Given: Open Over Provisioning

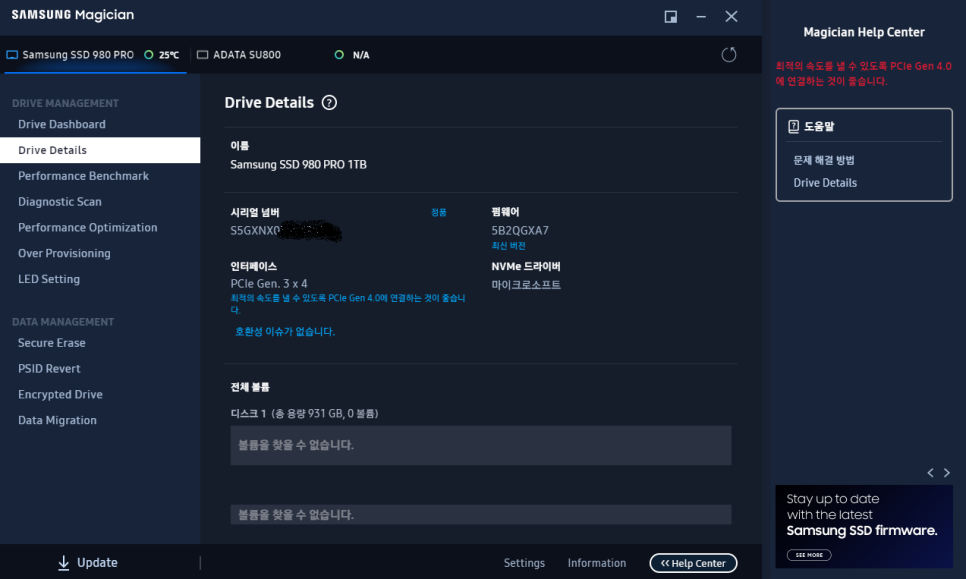Looking at the screenshot, I should (64, 254).
